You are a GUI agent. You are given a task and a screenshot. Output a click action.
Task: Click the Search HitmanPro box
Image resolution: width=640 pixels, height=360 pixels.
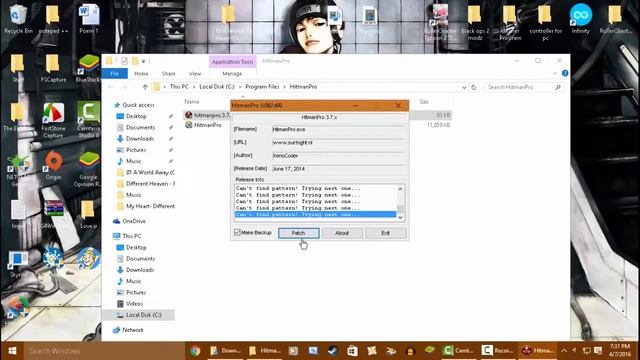pos(524,87)
